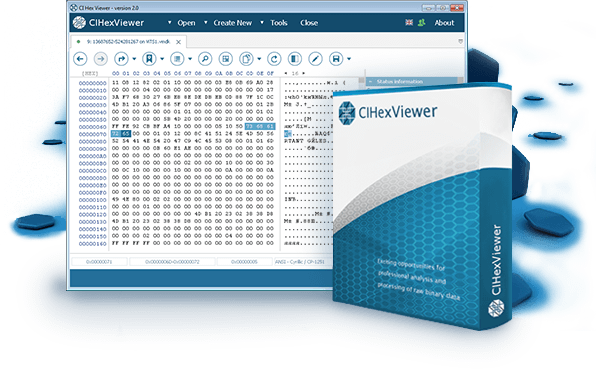The width and height of the screenshot is (596, 369).
Task: Click the back navigation arrow icon
Action: point(80,59)
